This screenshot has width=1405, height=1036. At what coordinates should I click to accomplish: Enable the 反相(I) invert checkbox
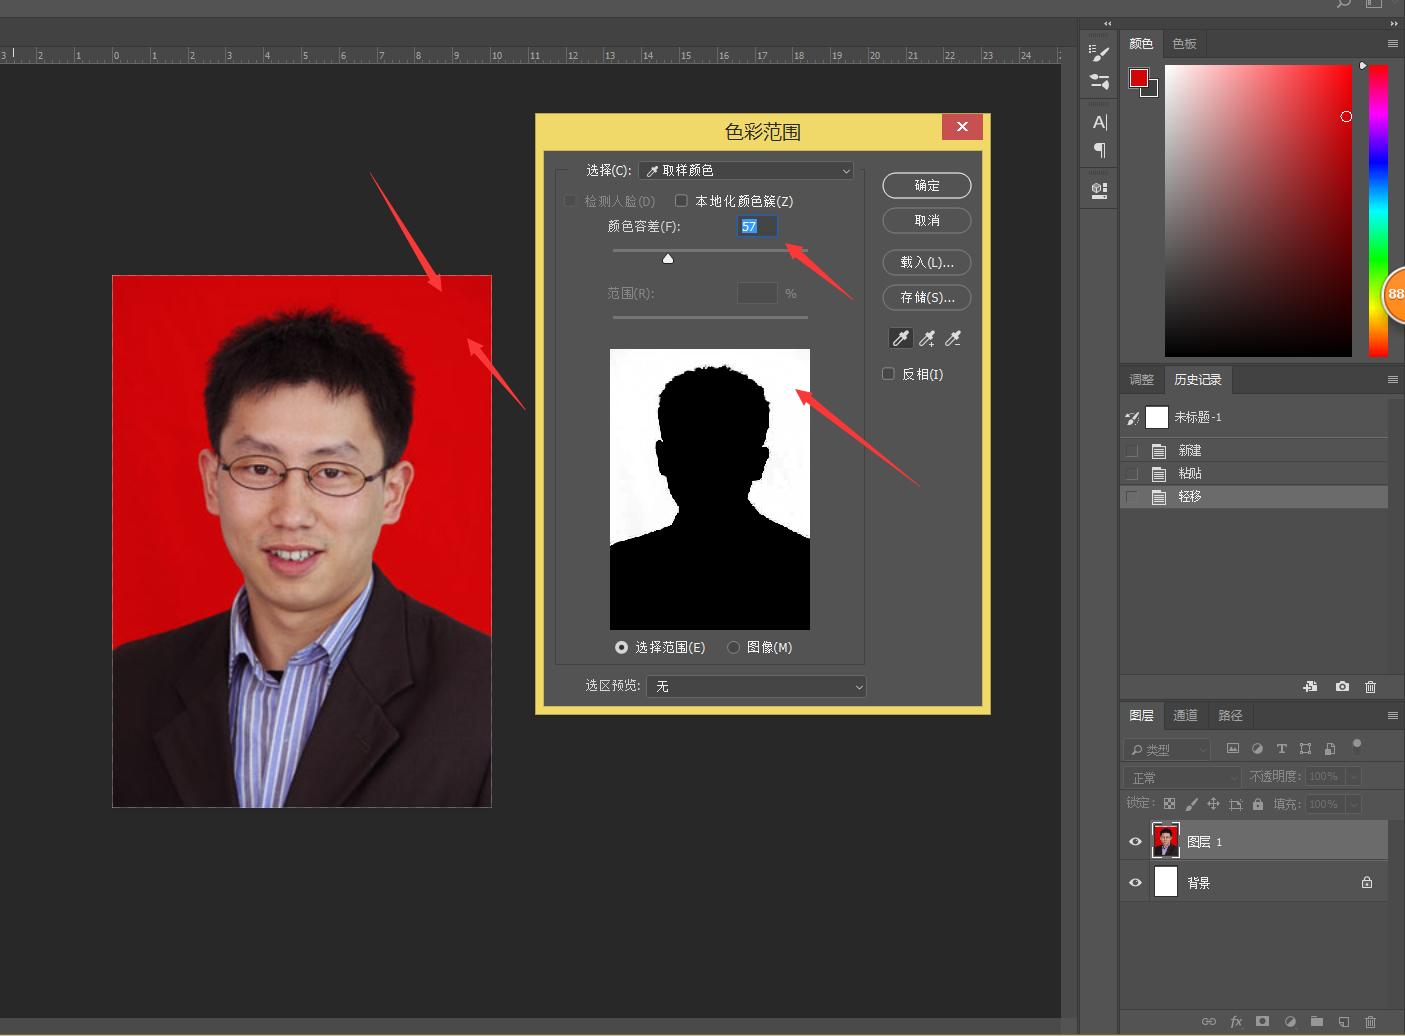[888, 374]
